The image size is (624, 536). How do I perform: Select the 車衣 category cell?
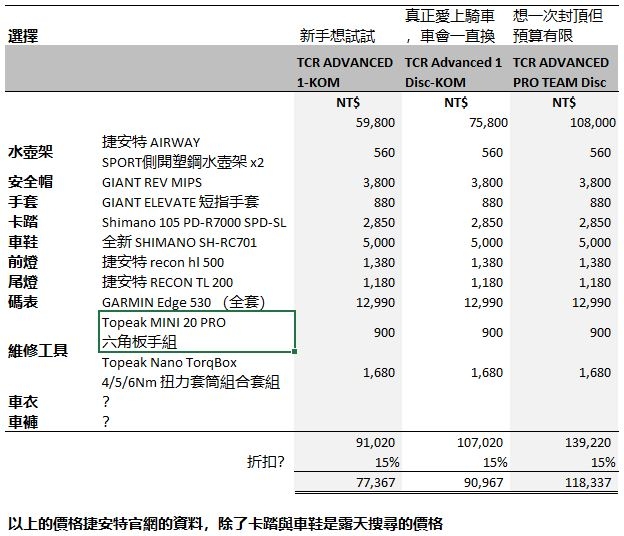(x=23, y=402)
